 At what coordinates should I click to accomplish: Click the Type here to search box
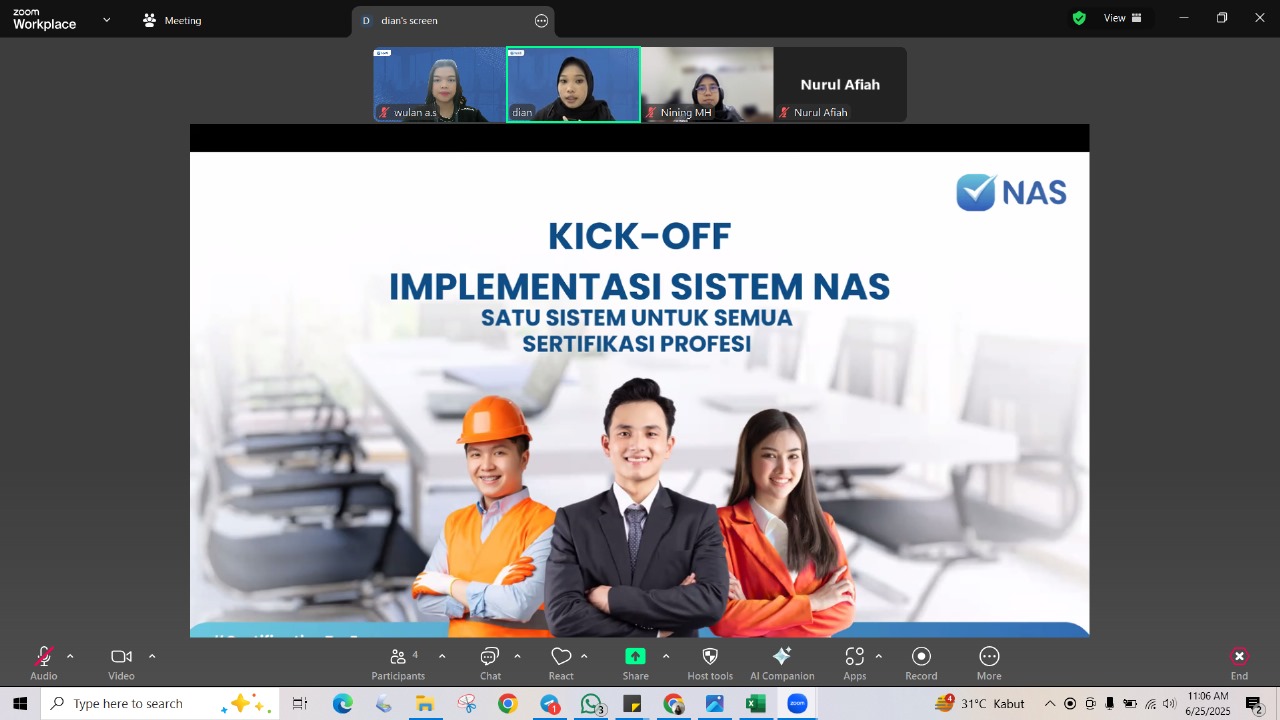[x=160, y=704]
